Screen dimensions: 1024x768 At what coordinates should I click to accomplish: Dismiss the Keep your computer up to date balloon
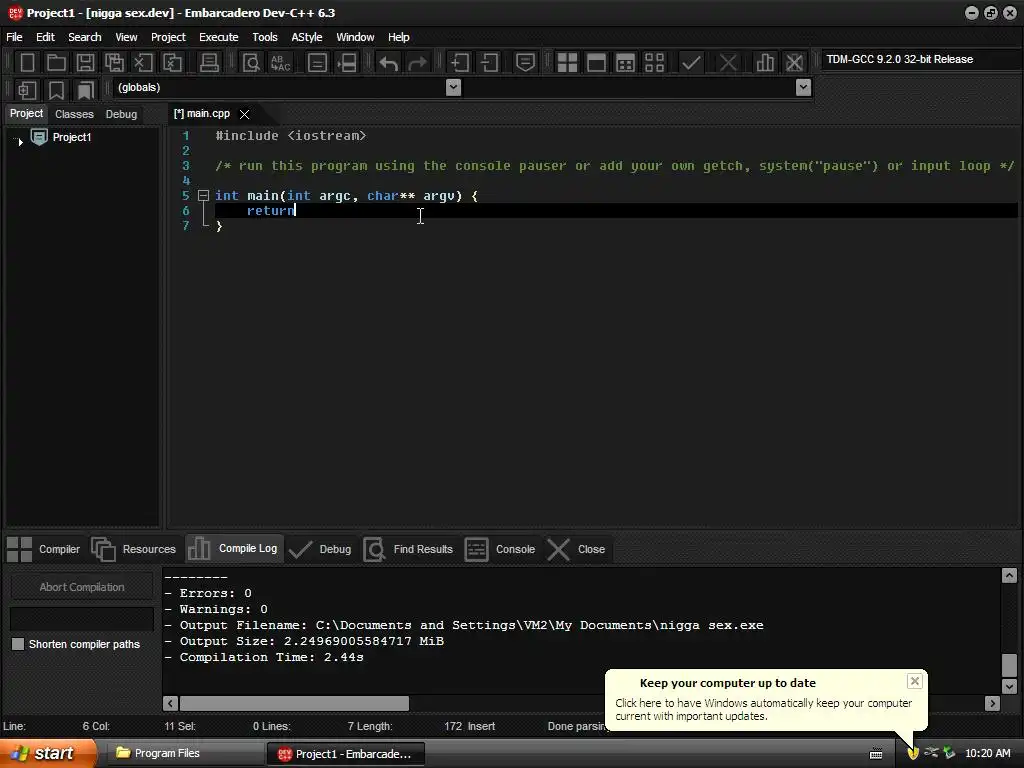tap(914, 681)
